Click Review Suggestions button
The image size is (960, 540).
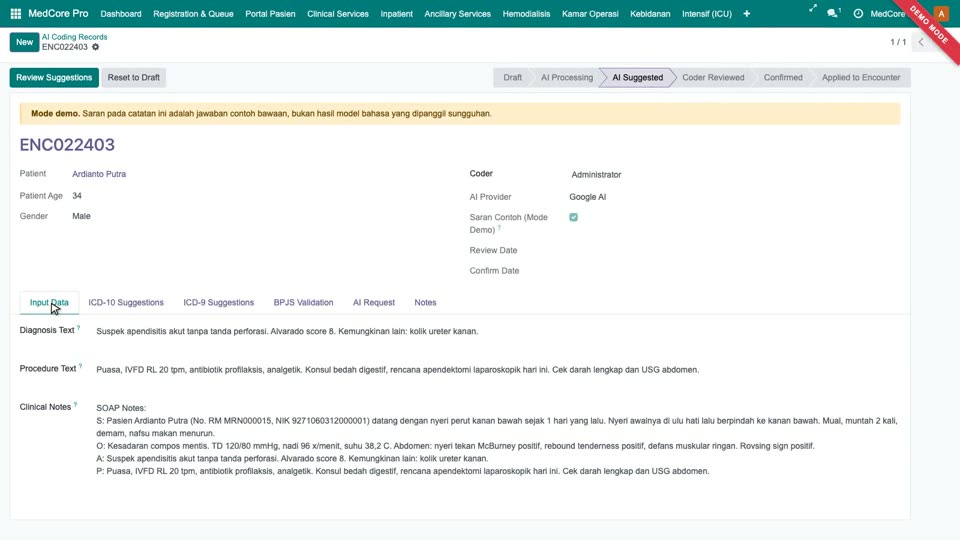[x=54, y=78]
